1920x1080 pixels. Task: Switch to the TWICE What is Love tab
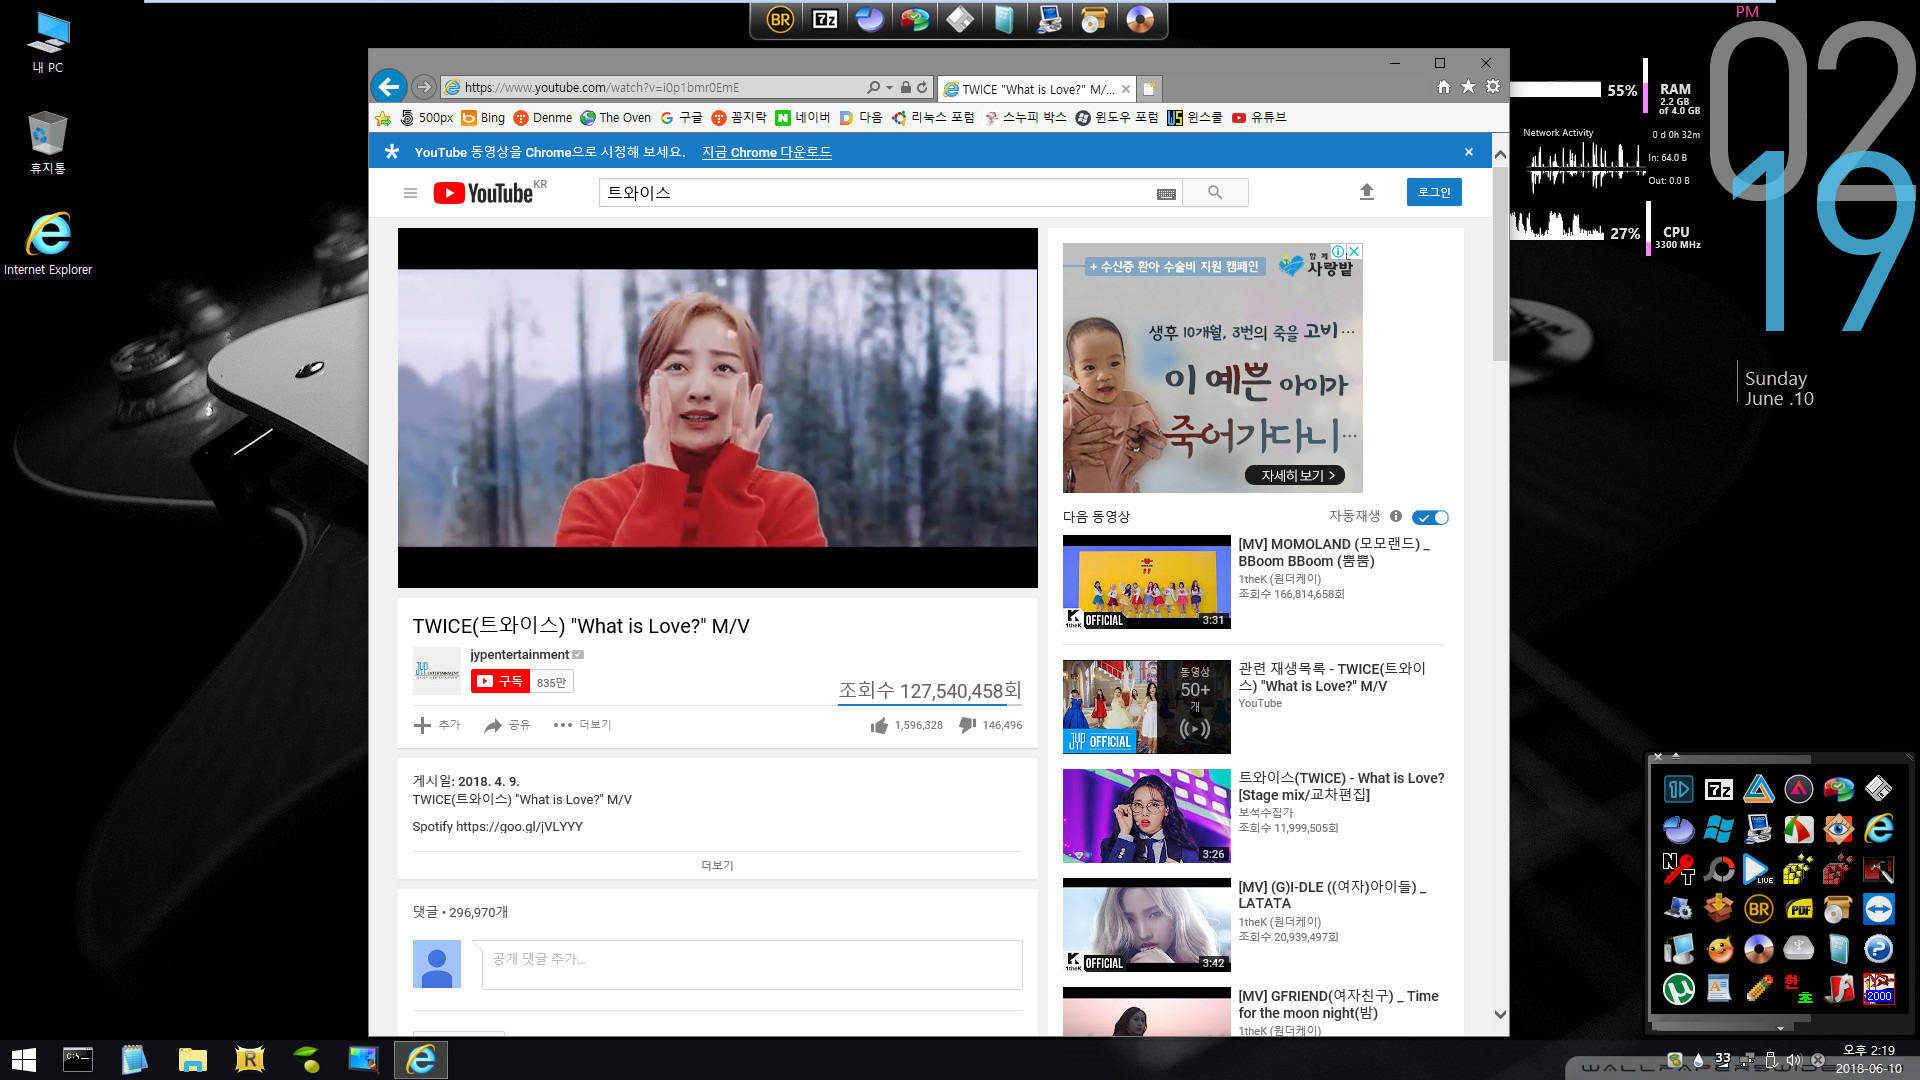click(1037, 89)
